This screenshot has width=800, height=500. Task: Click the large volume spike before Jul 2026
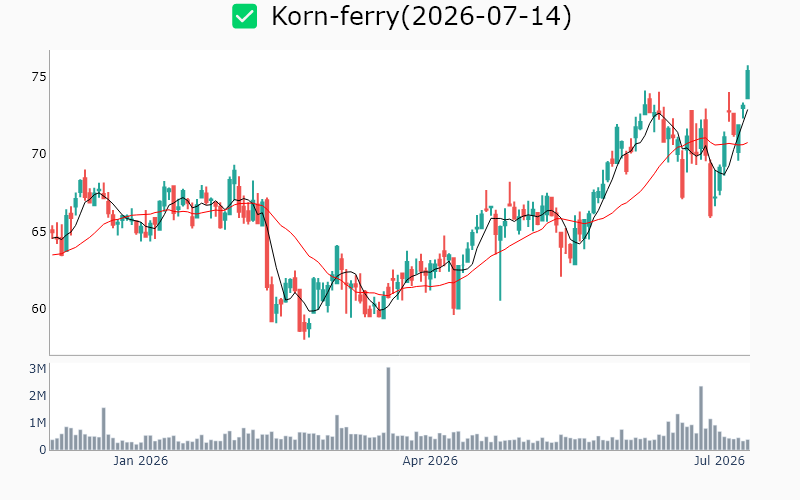tap(701, 418)
